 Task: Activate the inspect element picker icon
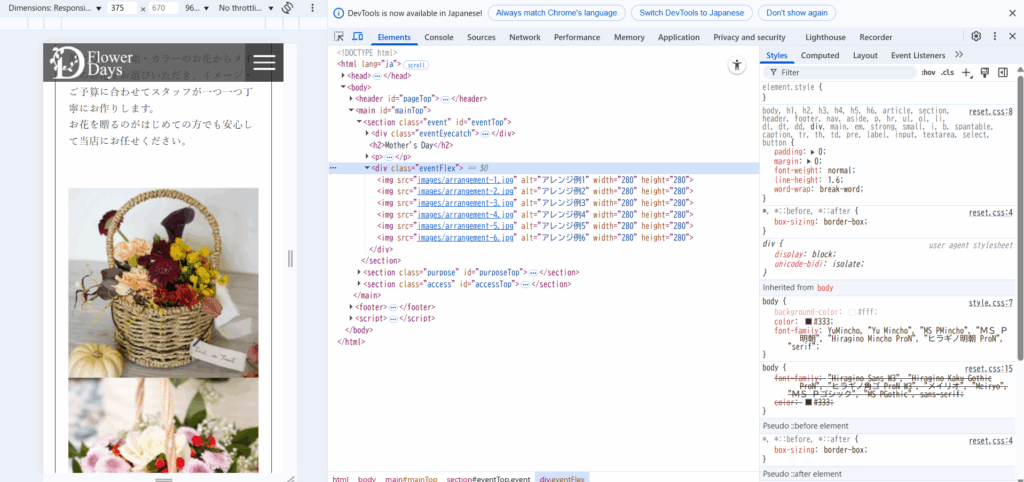pos(340,37)
